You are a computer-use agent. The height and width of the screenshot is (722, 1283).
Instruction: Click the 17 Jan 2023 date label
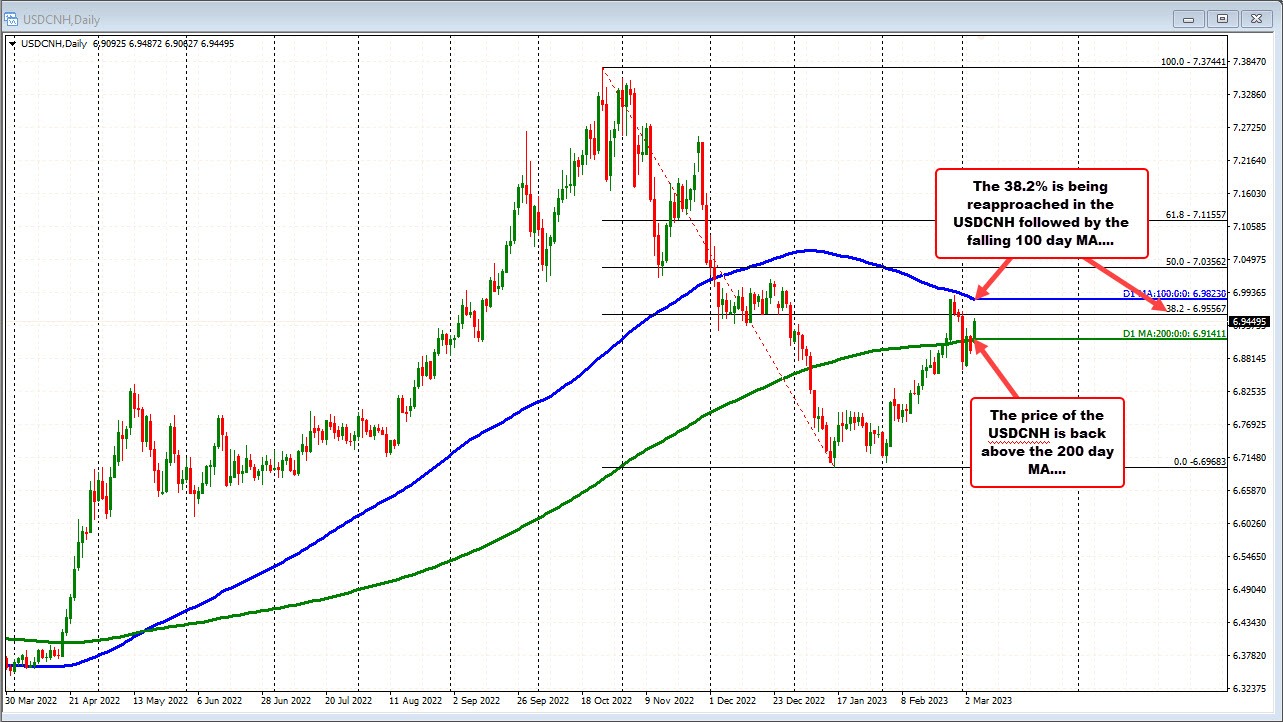coord(862,702)
